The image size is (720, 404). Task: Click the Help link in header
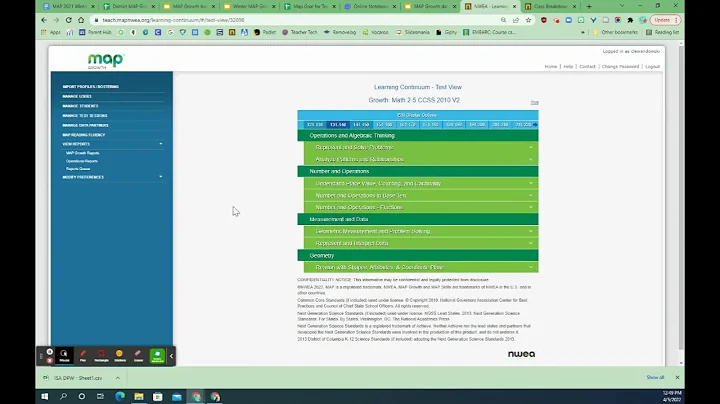[x=568, y=67]
